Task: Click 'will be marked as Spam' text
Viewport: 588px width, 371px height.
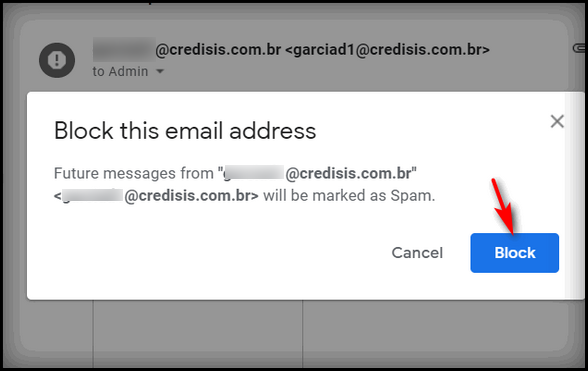Action: click(x=349, y=196)
